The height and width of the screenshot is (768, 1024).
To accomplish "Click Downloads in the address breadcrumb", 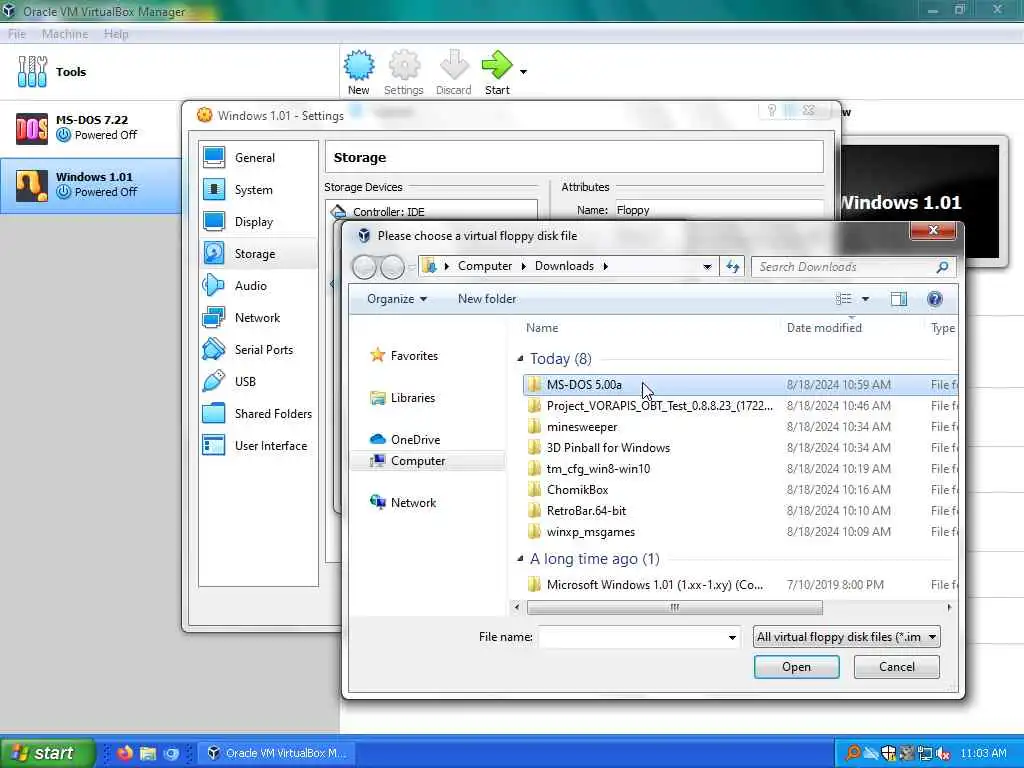I will tap(564, 266).
